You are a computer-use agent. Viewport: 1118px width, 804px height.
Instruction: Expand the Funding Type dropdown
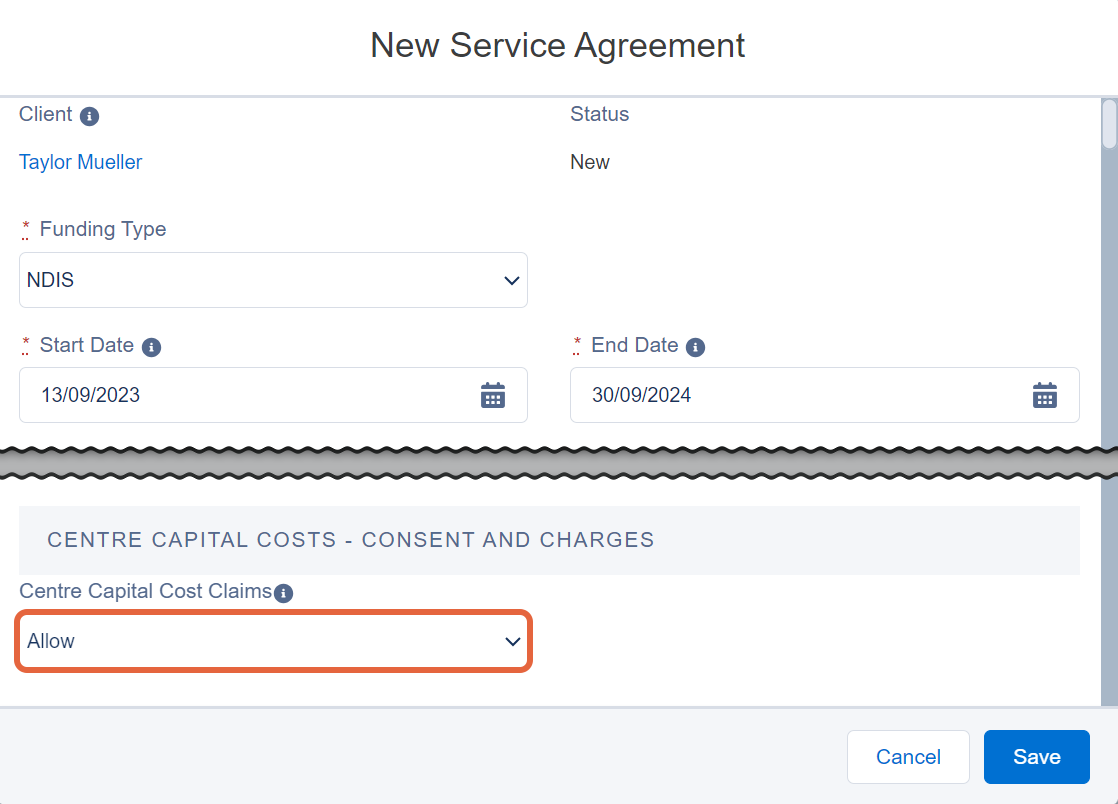click(273, 280)
